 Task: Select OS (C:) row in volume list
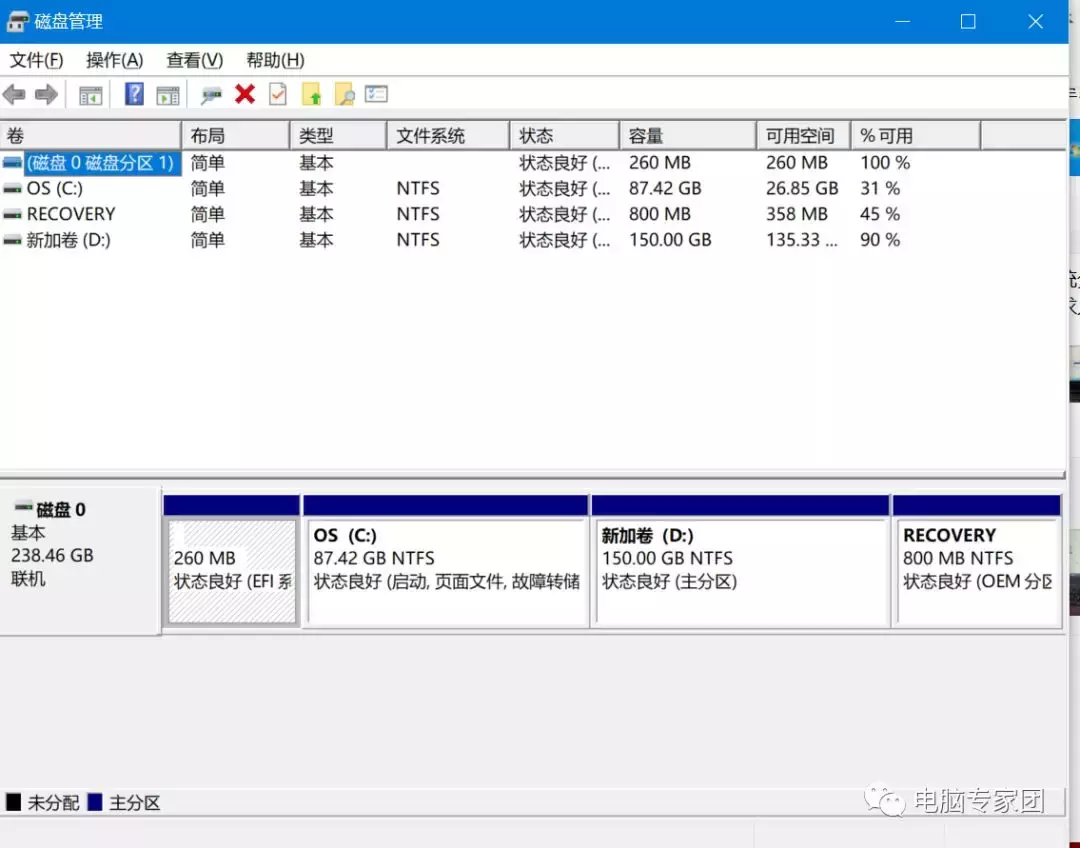pos(55,188)
